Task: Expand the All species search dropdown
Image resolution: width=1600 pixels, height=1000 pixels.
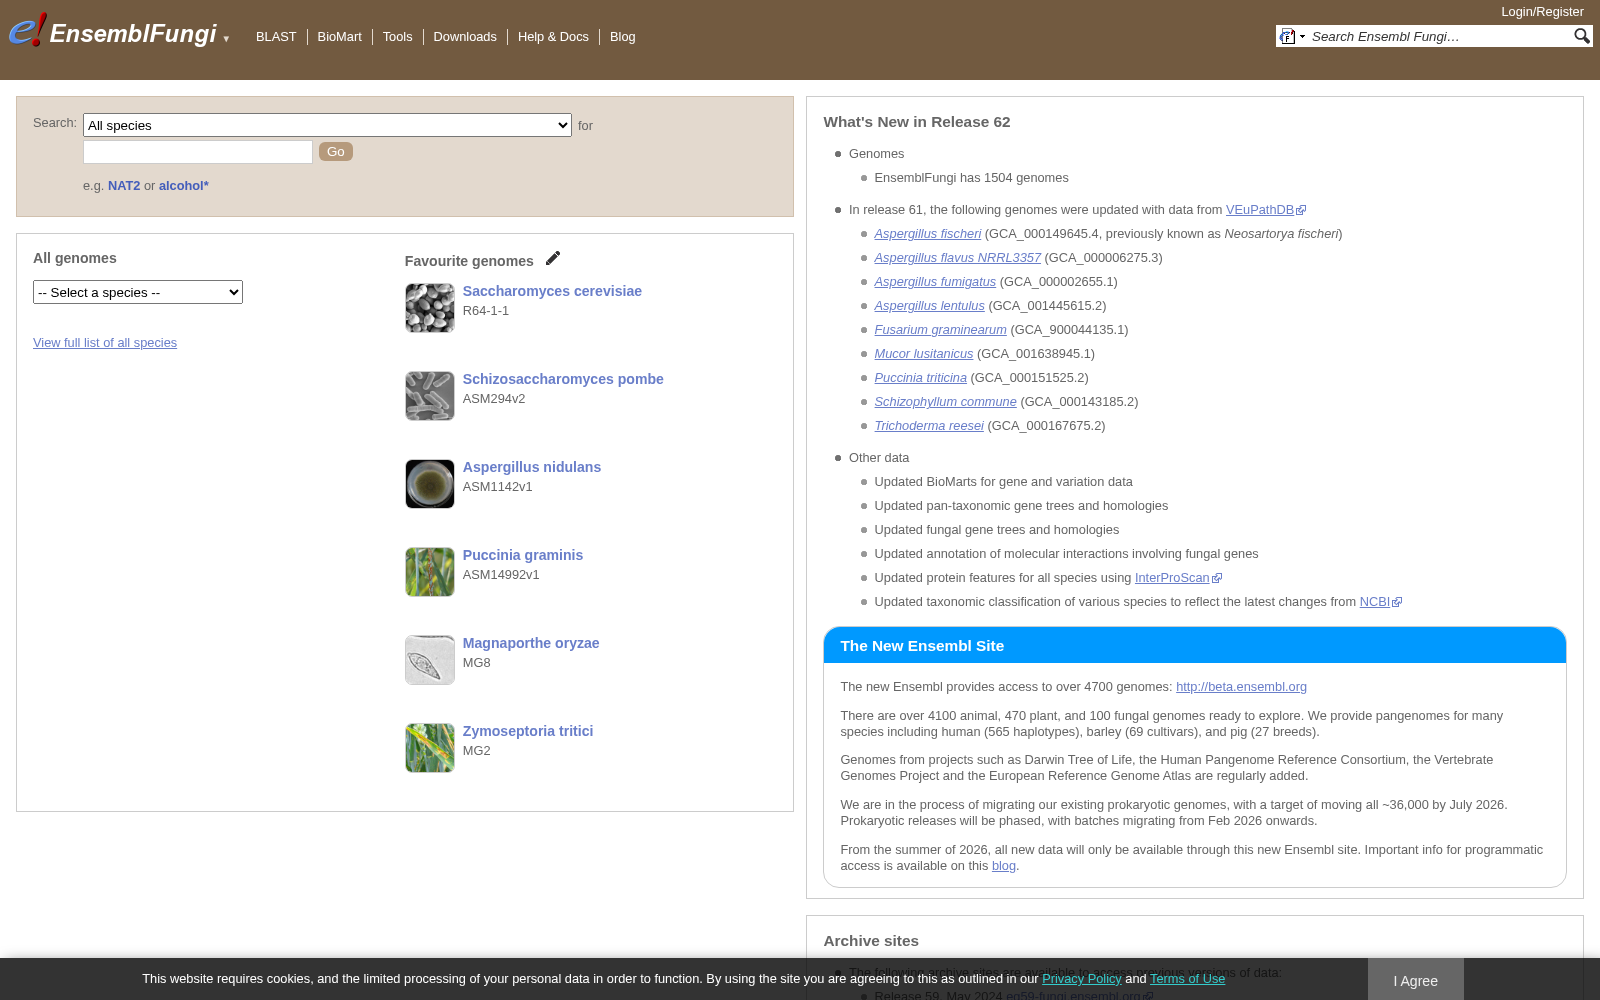Action: click(x=327, y=125)
